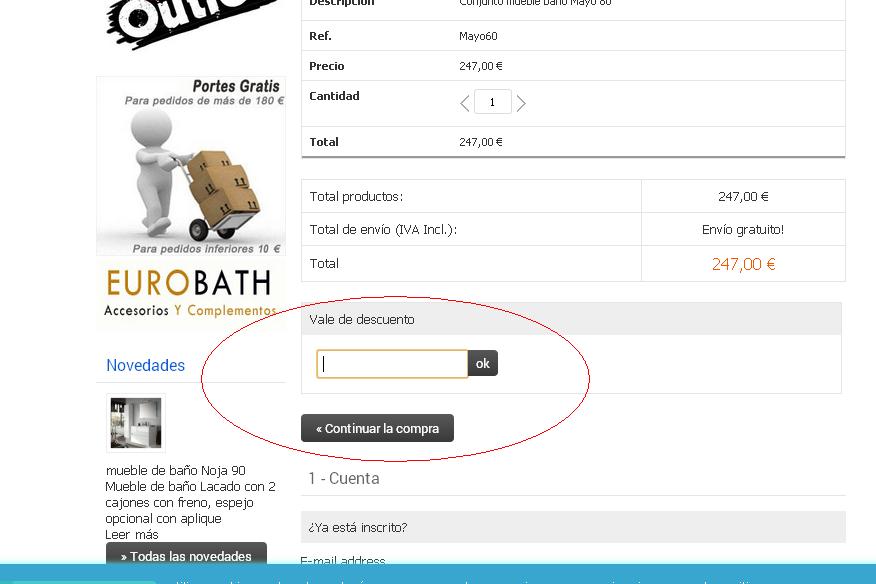Screen dimensions: 876x584
Task: Open the mueble de baño Noja 90 link
Action: click(x=175, y=471)
